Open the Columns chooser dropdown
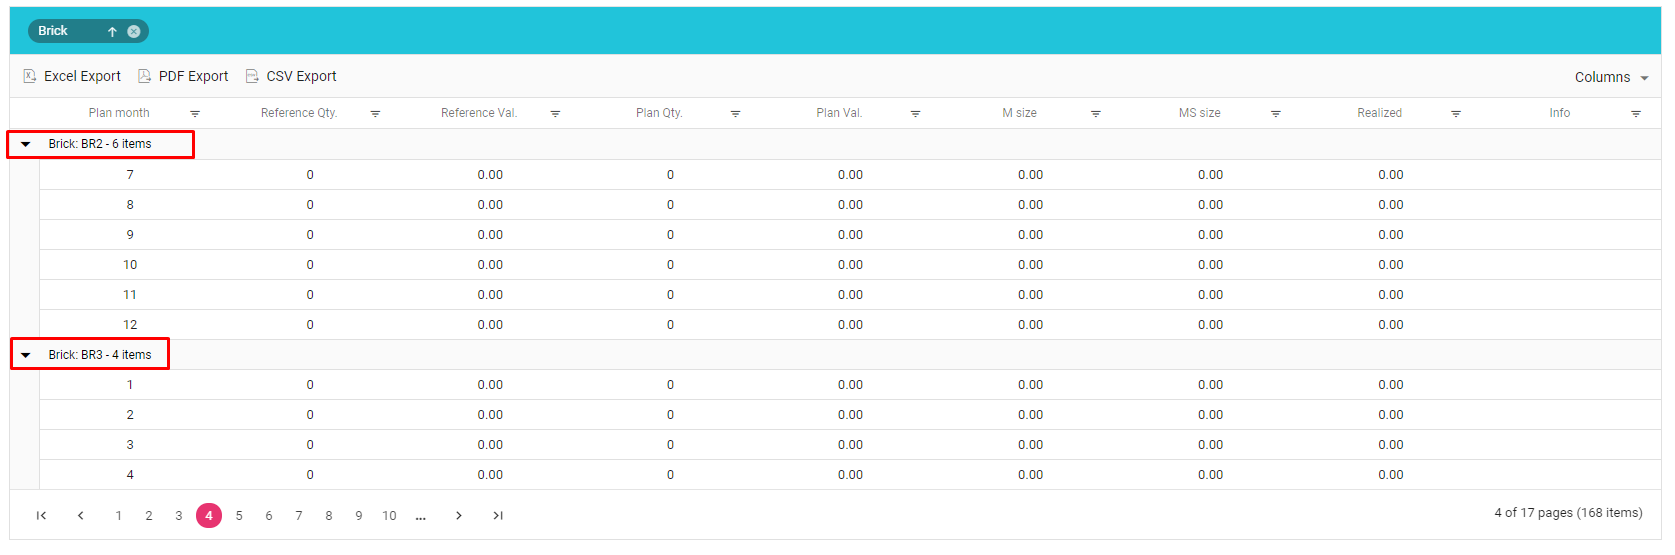The image size is (1675, 555). (x=1610, y=77)
